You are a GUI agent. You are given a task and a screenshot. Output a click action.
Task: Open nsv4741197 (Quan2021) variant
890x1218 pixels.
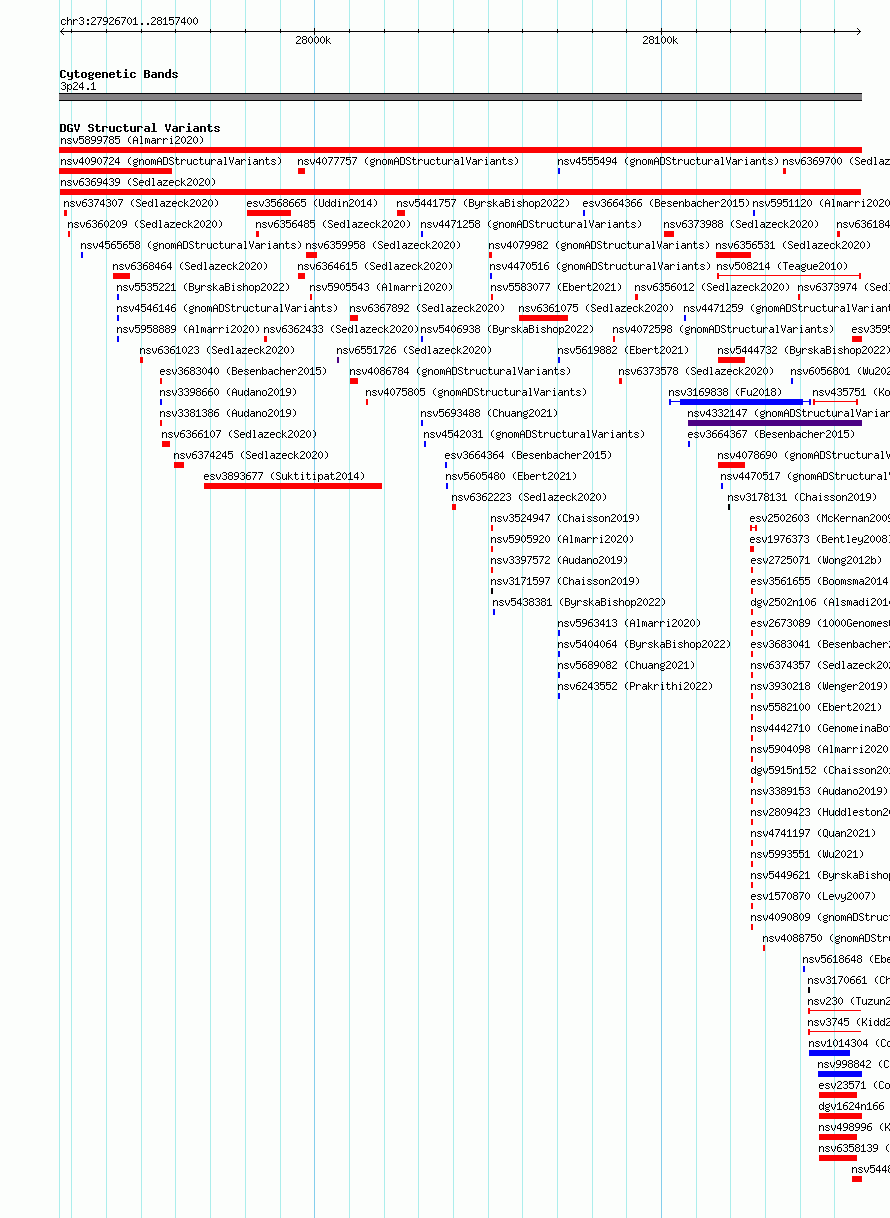click(813, 833)
